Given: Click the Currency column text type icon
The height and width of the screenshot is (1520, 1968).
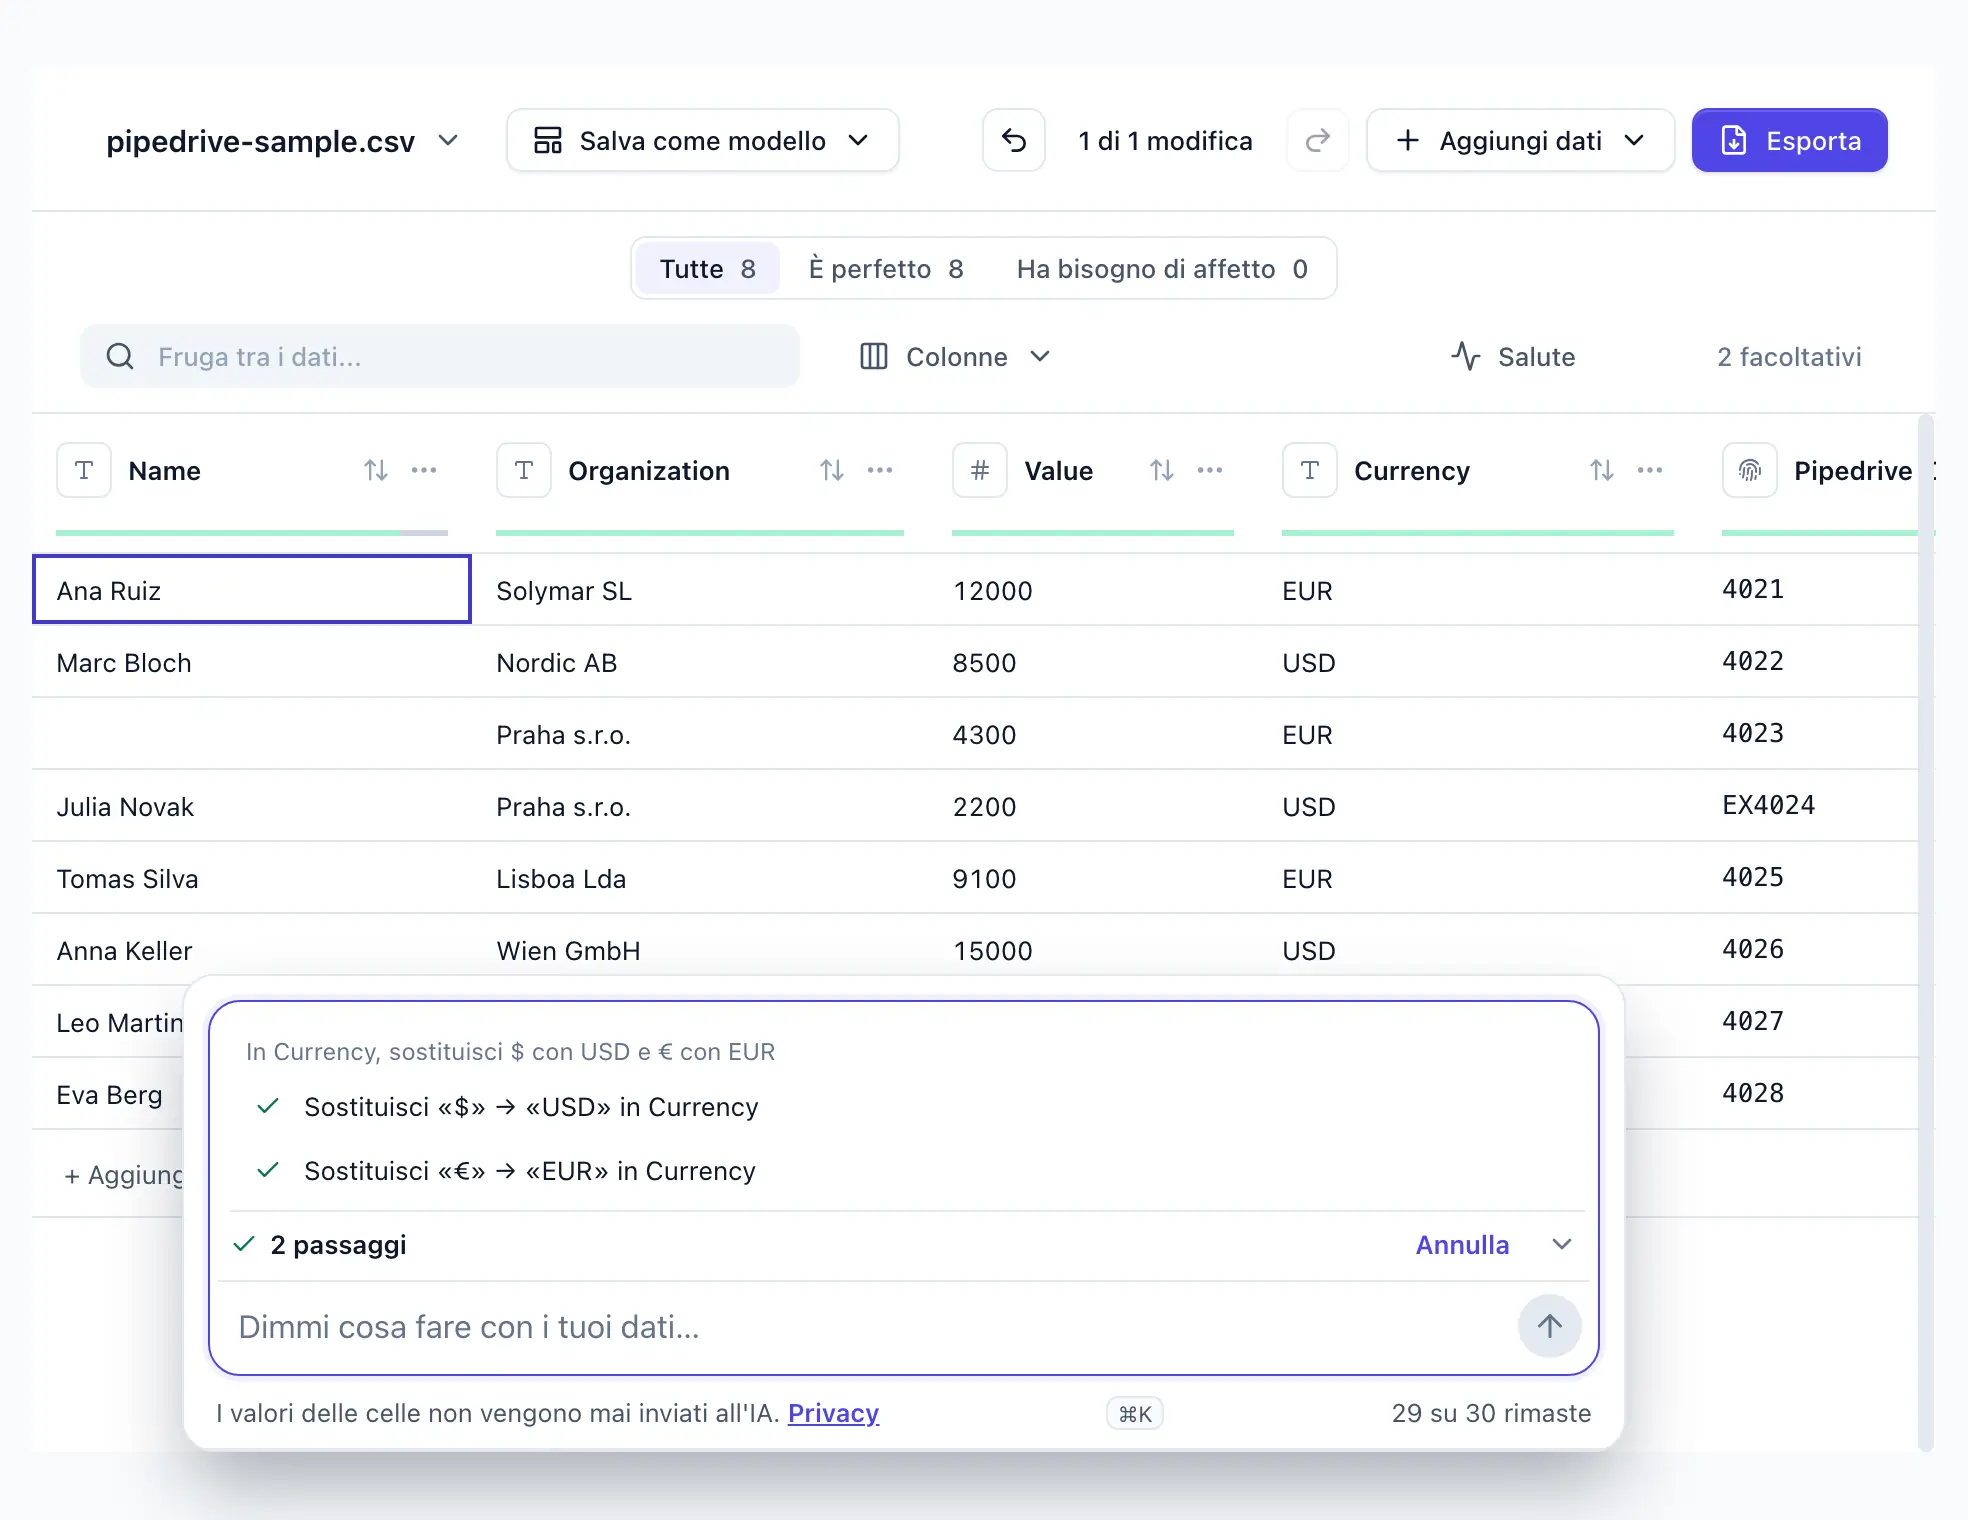Looking at the screenshot, I should (x=1310, y=470).
